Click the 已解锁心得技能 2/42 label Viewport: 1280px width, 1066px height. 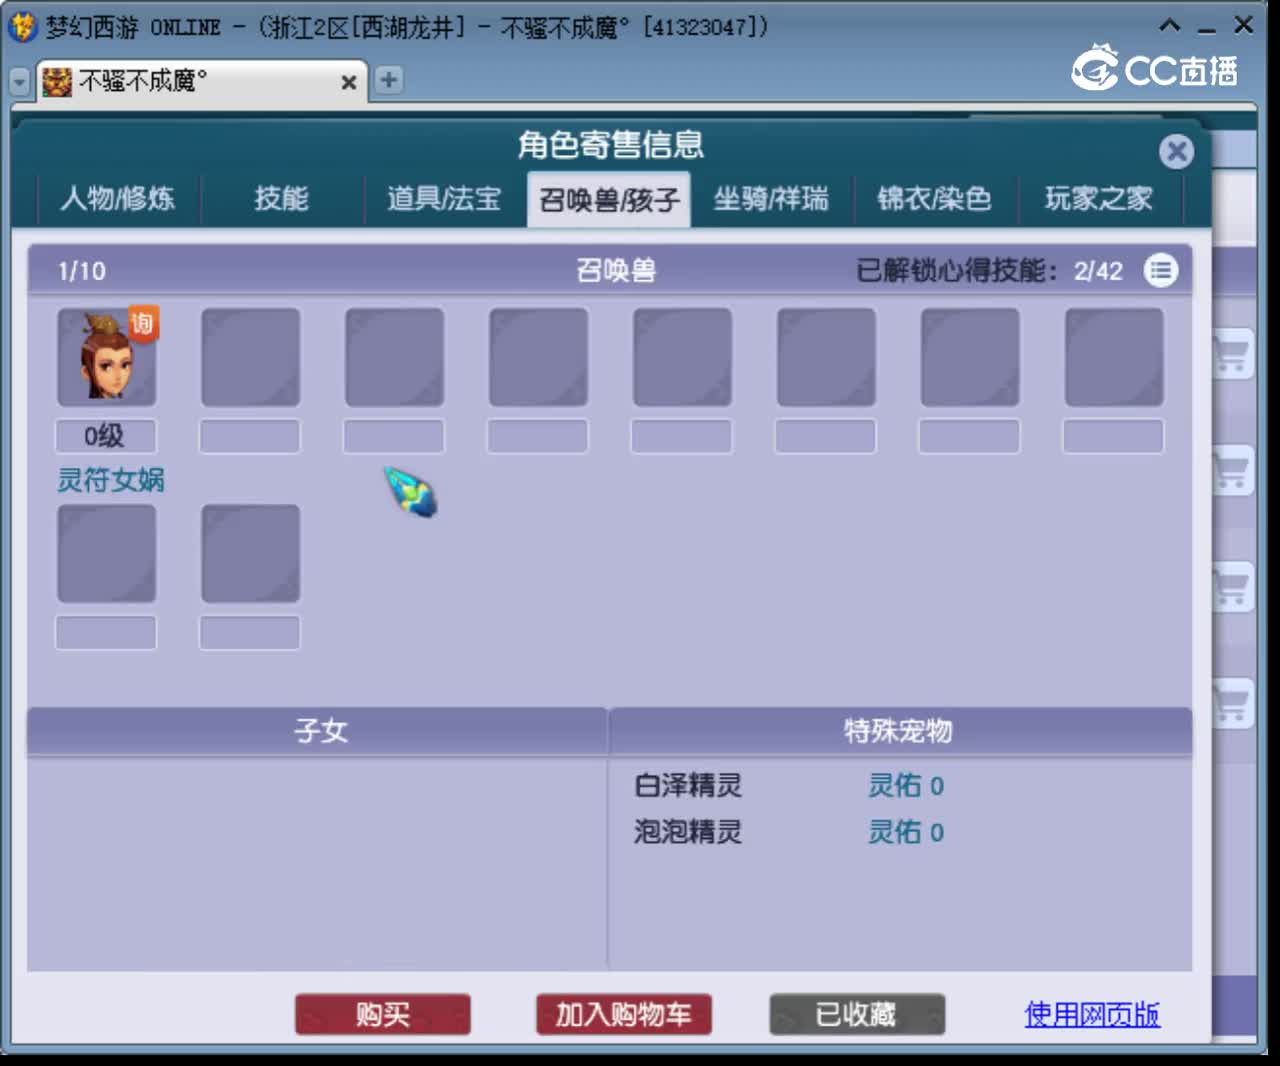click(x=989, y=270)
